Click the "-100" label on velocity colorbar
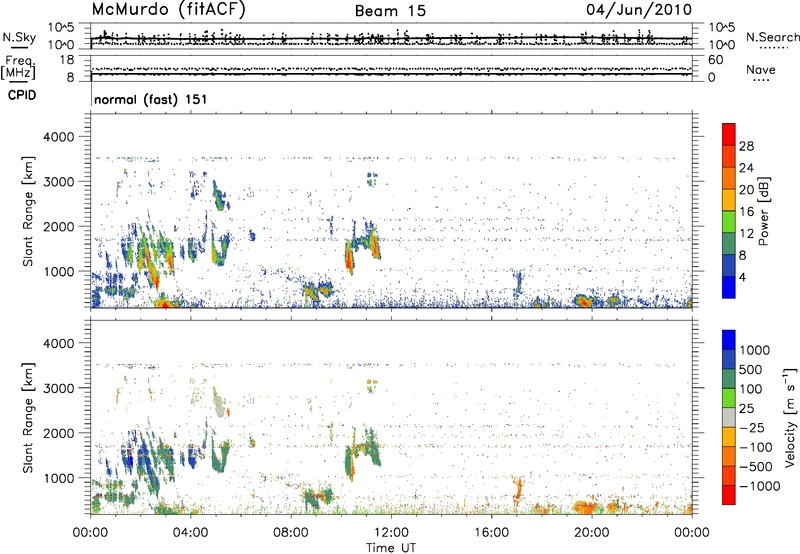Viewport: 800px width, 554px height. 754,447
